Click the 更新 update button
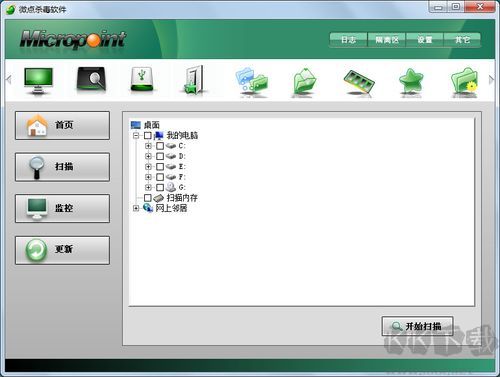The width and height of the screenshot is (500, 377). (62, 250)
